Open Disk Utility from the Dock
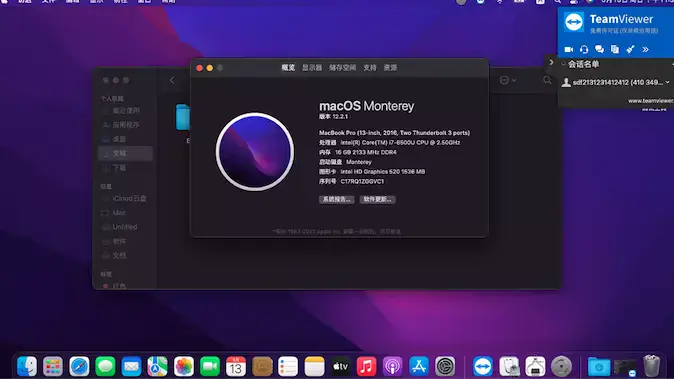 509,367
